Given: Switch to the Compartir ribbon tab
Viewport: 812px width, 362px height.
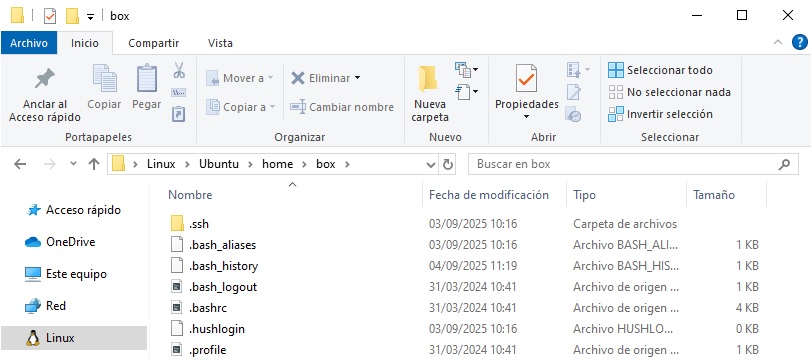Looking at the screenshot, I should point(153,43).
